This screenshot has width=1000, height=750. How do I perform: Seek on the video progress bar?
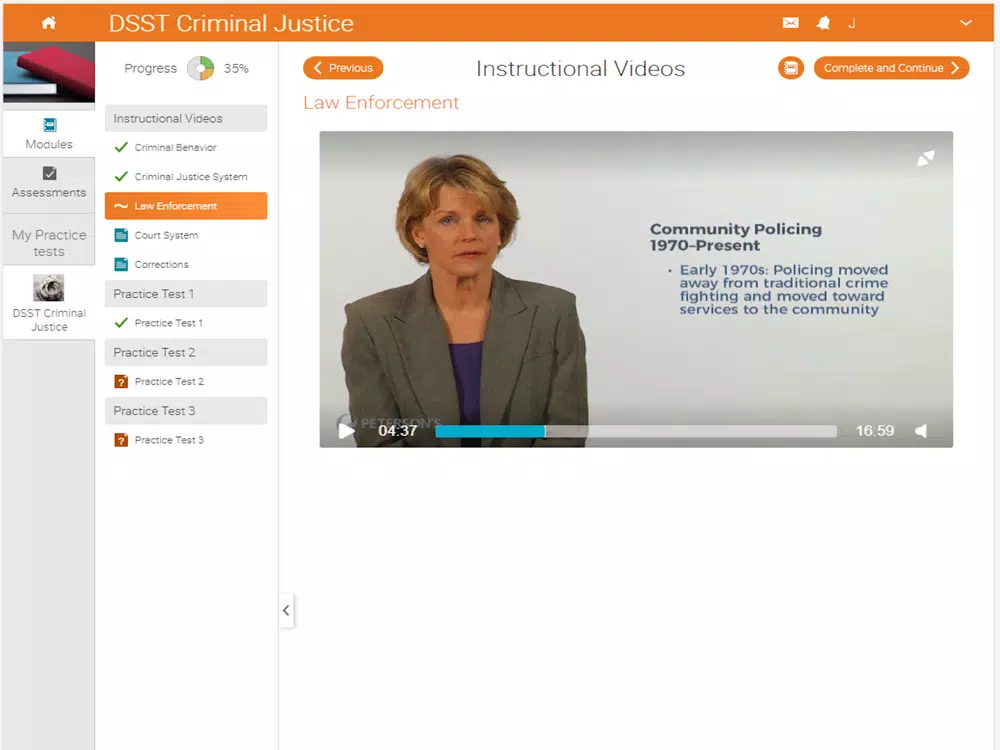point(636,431)
